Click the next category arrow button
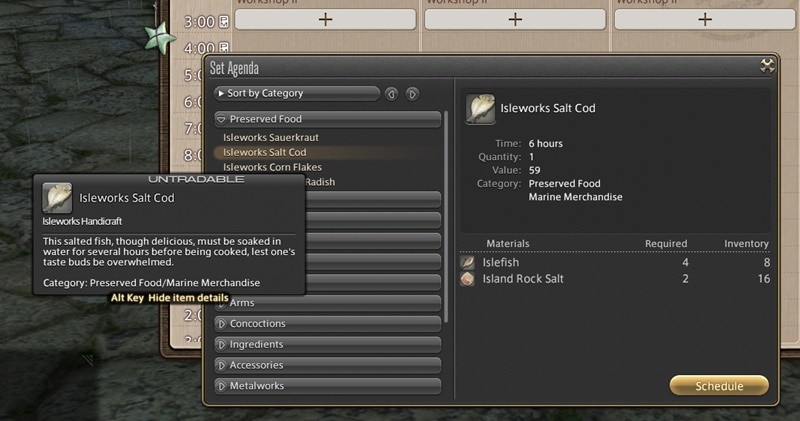 tap(412, 94)
